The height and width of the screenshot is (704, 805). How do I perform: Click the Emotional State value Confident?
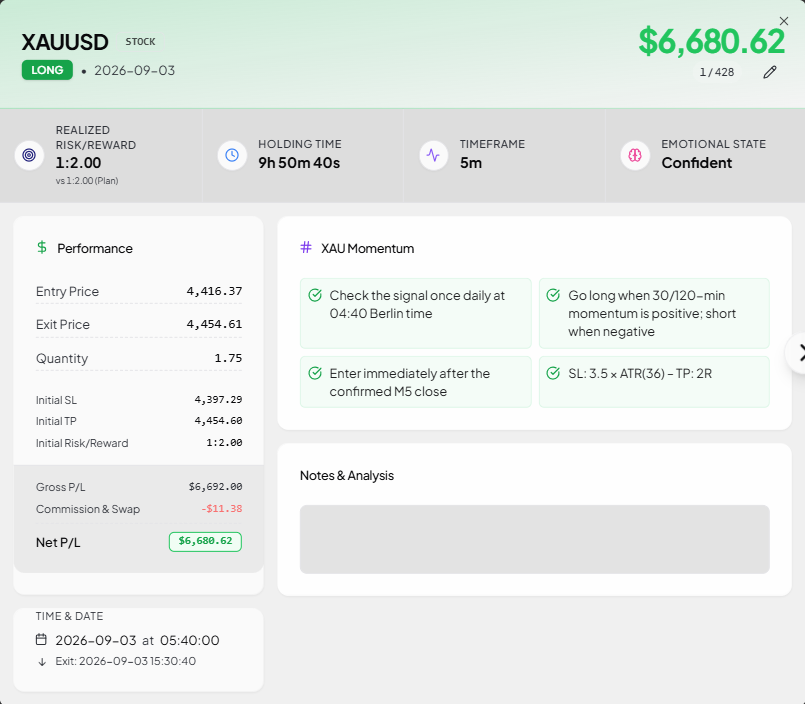[x=697, y=163]
